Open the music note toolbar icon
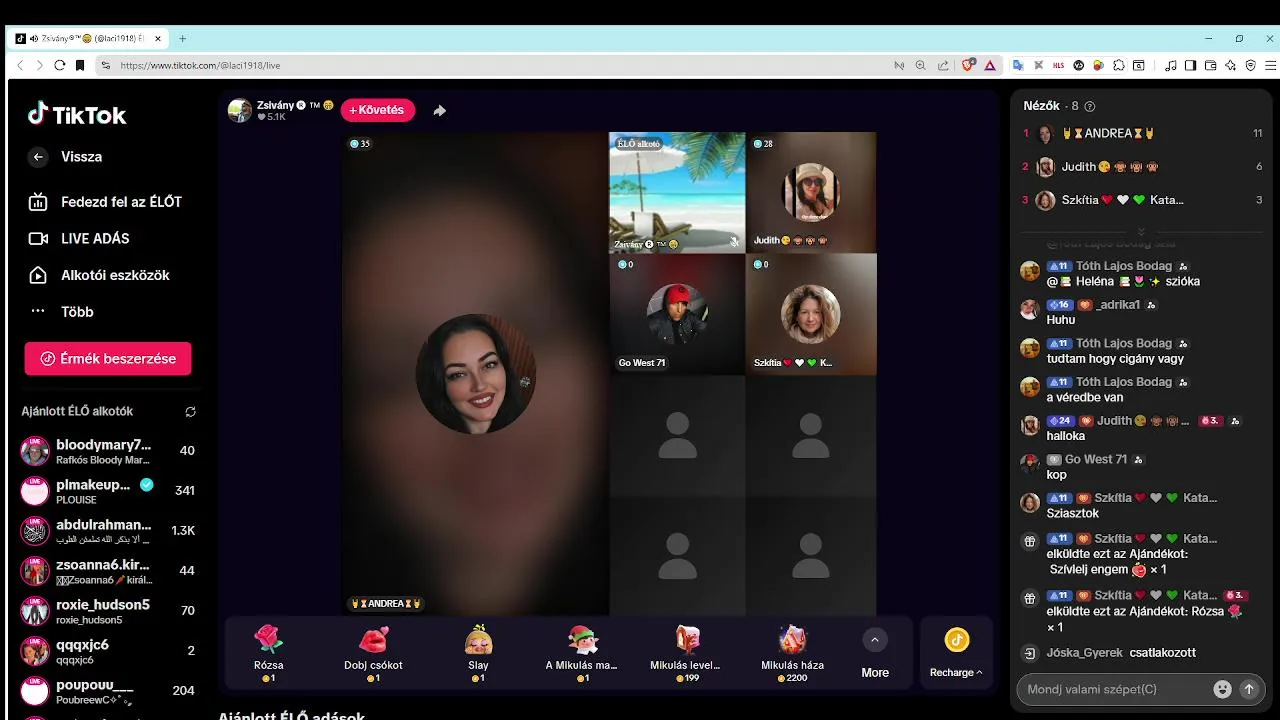The width and height of the screenshot is (1280, 720). [1171, 65]
